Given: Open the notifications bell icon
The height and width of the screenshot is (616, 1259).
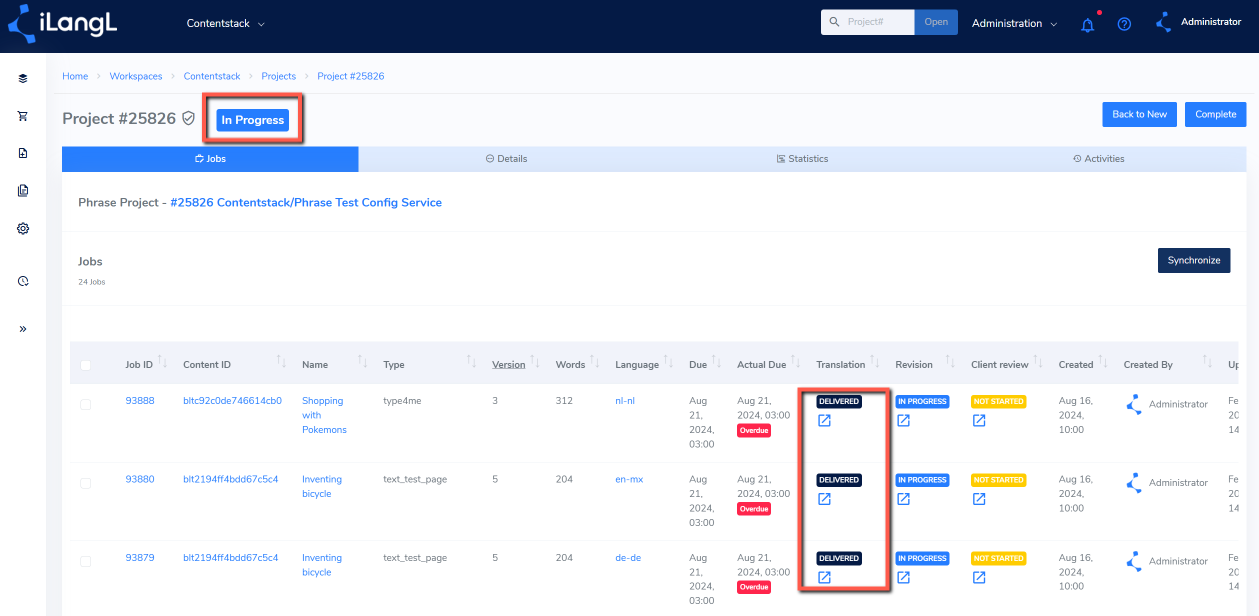Looking at the screenshot, I should (1088, 24).
